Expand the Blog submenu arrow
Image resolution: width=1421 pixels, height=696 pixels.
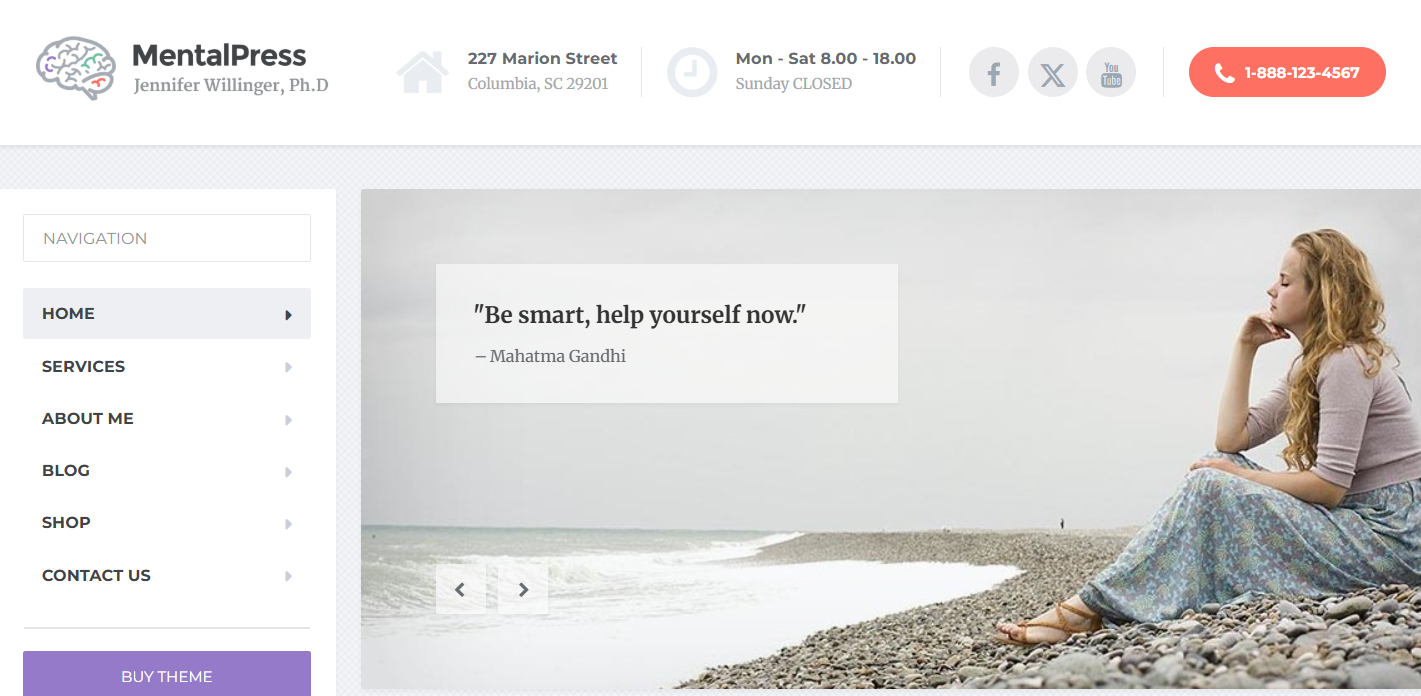[x=288, y=471]
